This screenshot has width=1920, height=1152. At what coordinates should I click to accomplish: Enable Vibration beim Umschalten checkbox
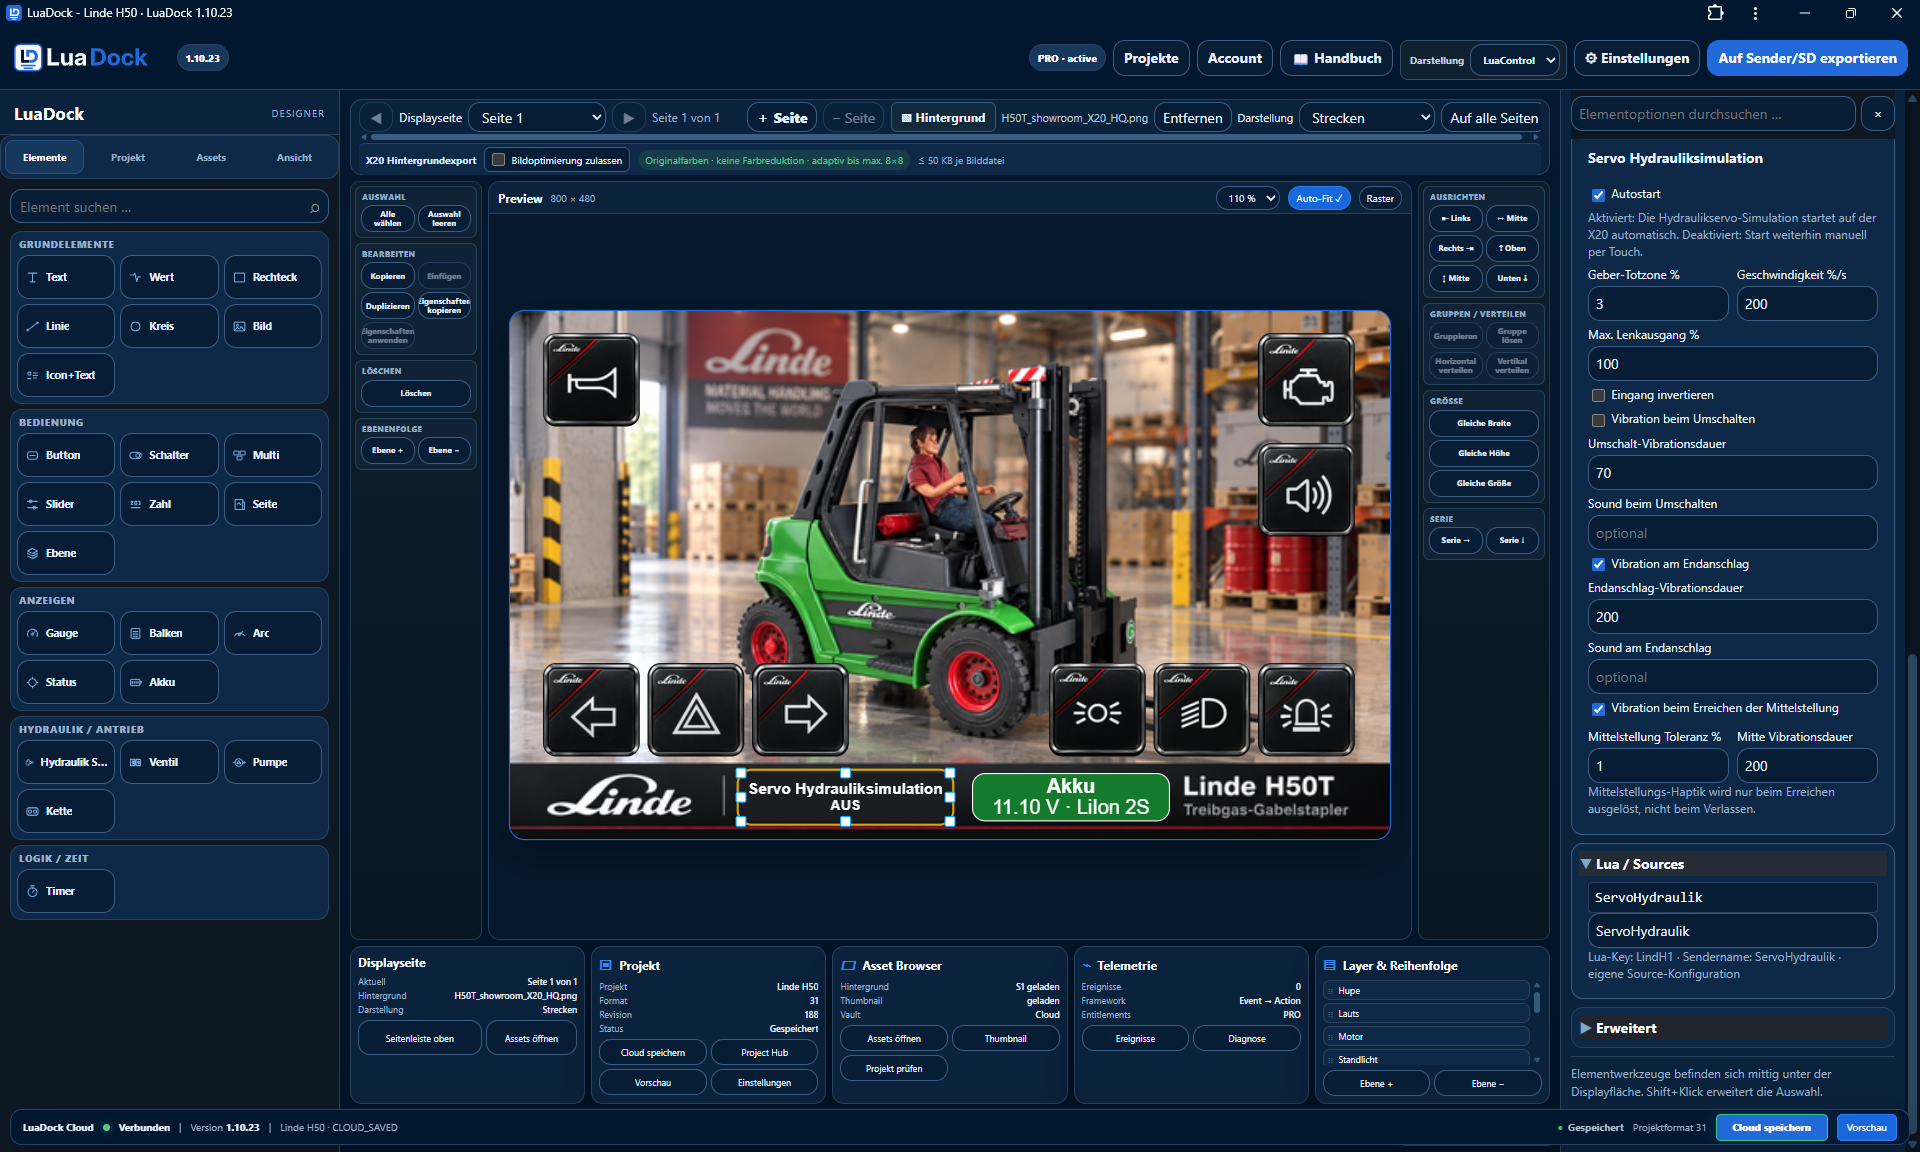[1598, 419]
